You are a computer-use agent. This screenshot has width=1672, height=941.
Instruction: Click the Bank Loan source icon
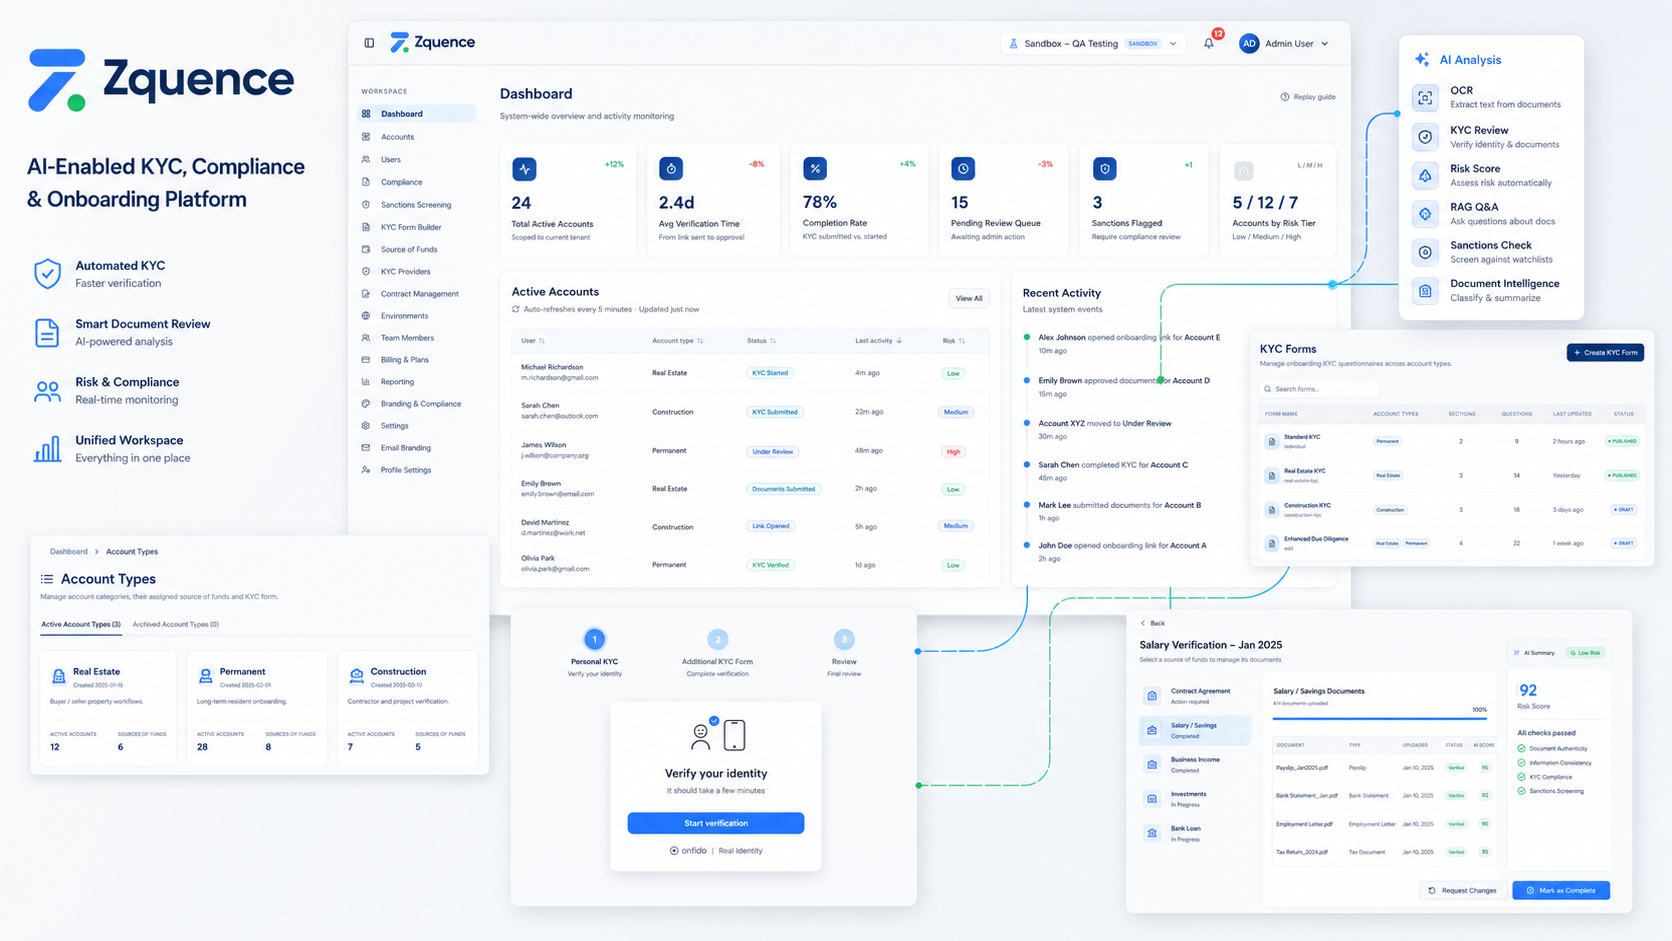tap(1152, 832)
